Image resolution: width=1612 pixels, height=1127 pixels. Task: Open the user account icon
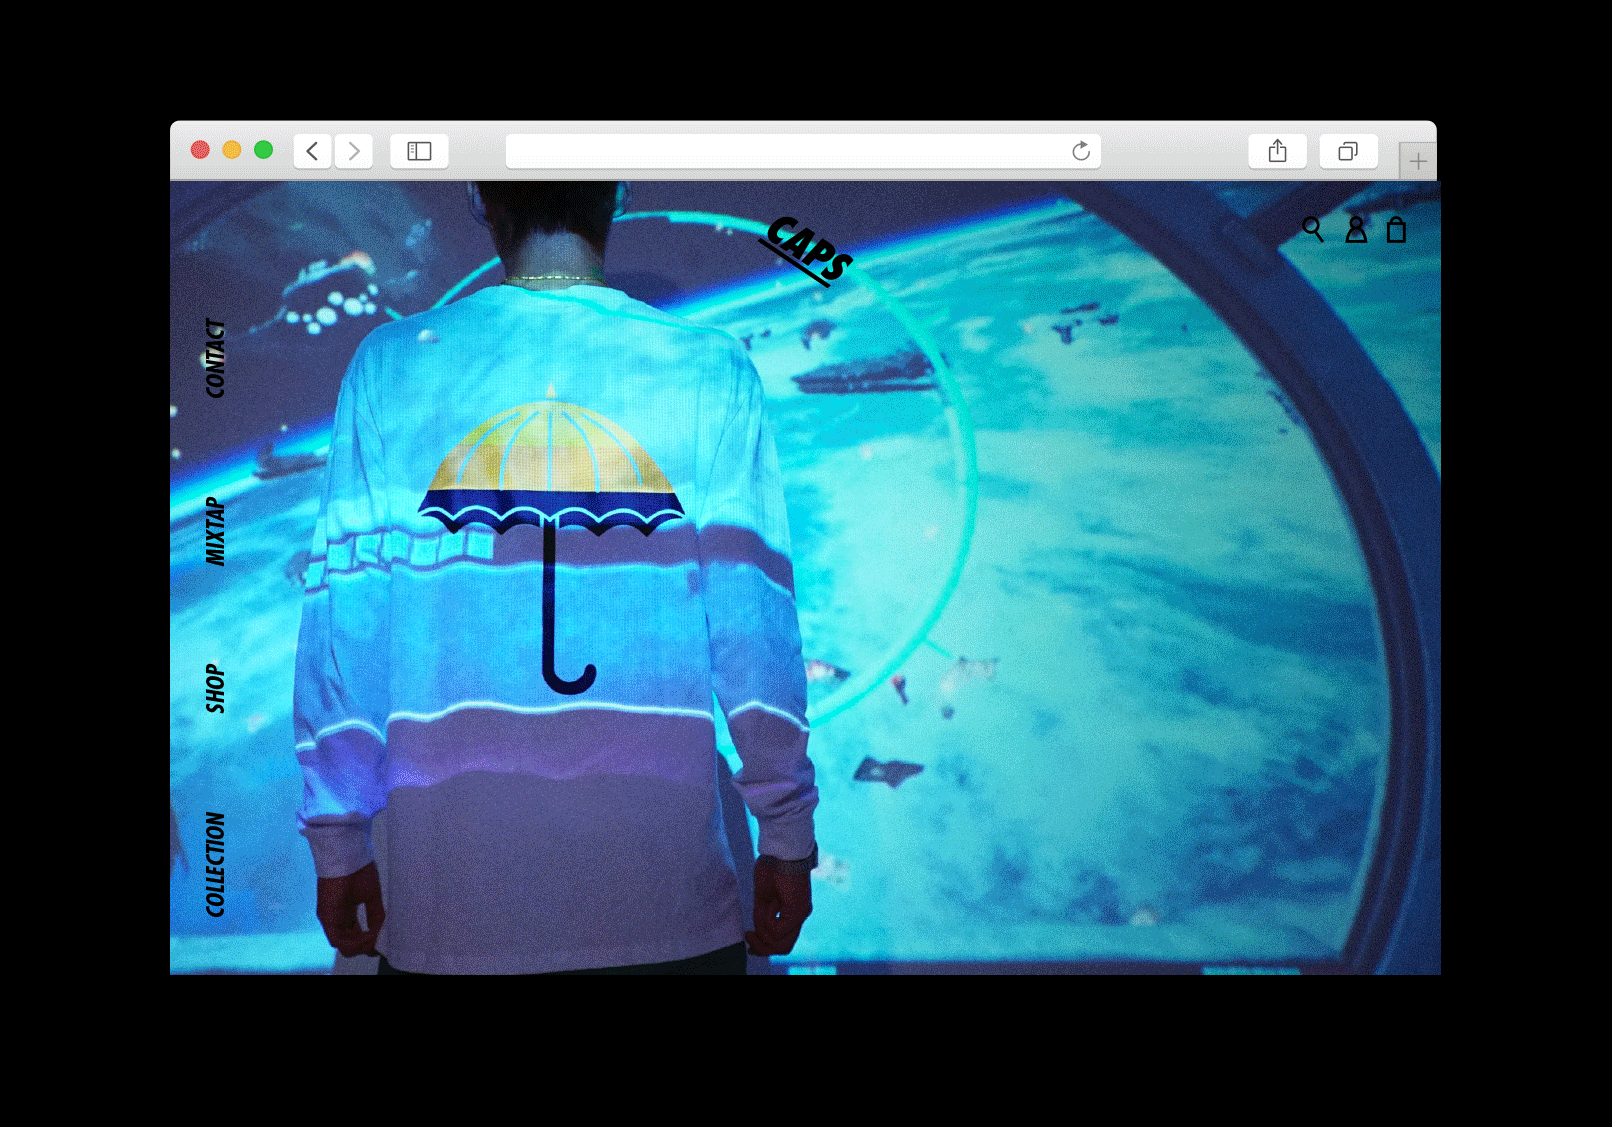click(x=1356, y=230)
